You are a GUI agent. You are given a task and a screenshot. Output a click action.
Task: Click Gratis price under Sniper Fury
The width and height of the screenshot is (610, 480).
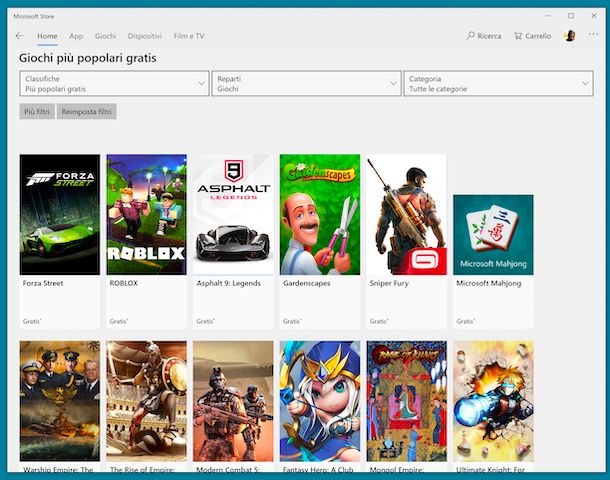click(x=379, y=321)
